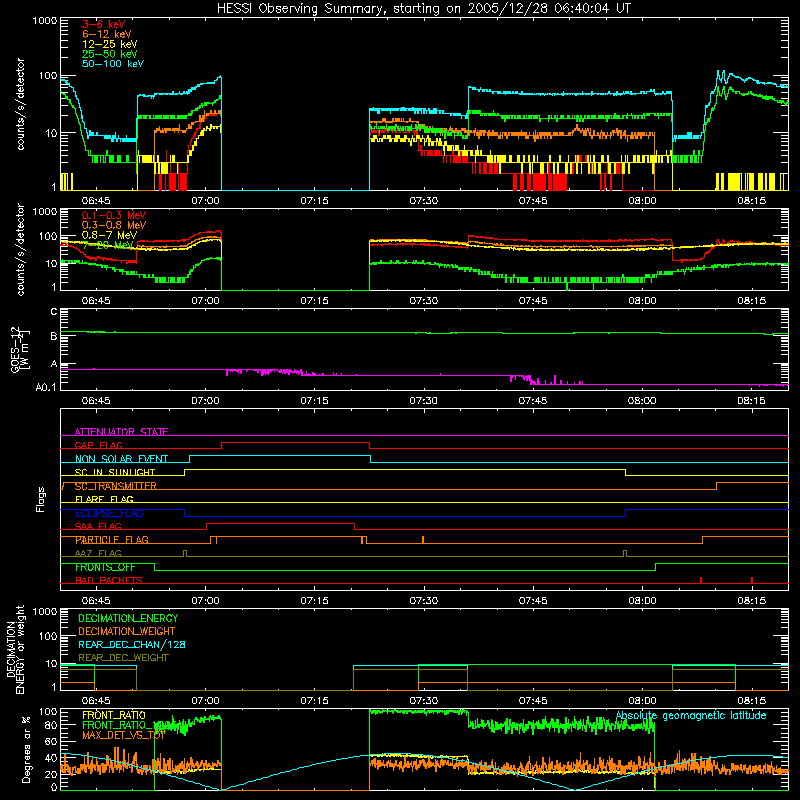
Task: Click the '25-50 keV' legend entry
Action: (x=109, y=54)
